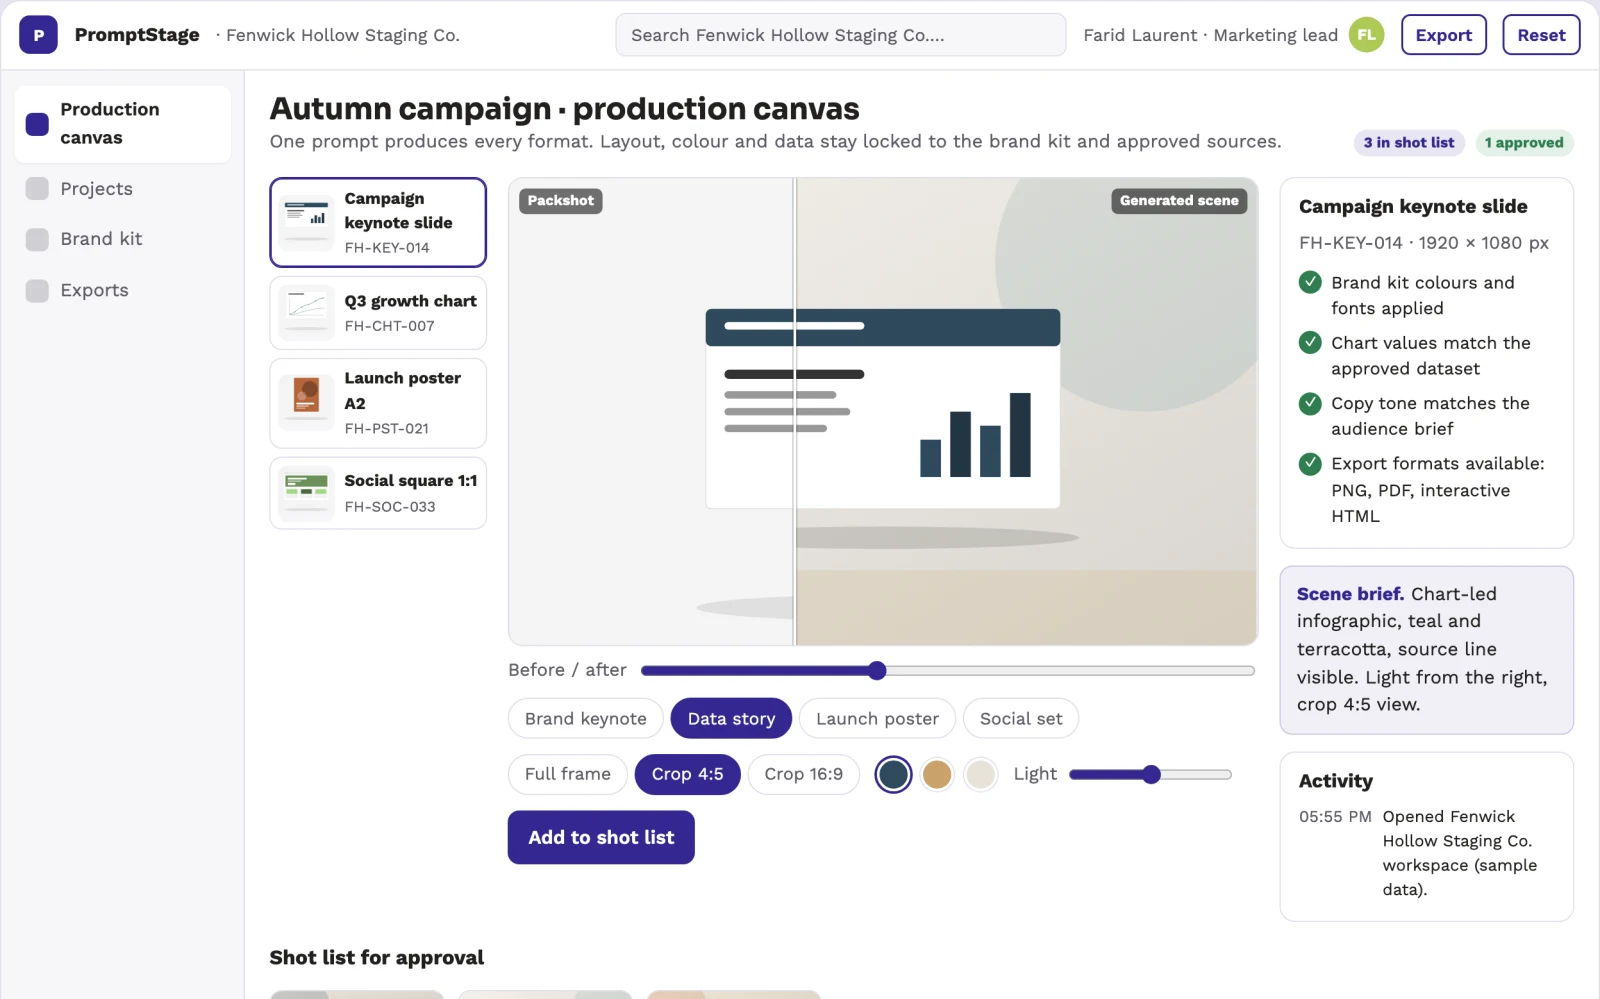
Task: Pick the tan terracotta colour swatch
Action: (937, 774)
